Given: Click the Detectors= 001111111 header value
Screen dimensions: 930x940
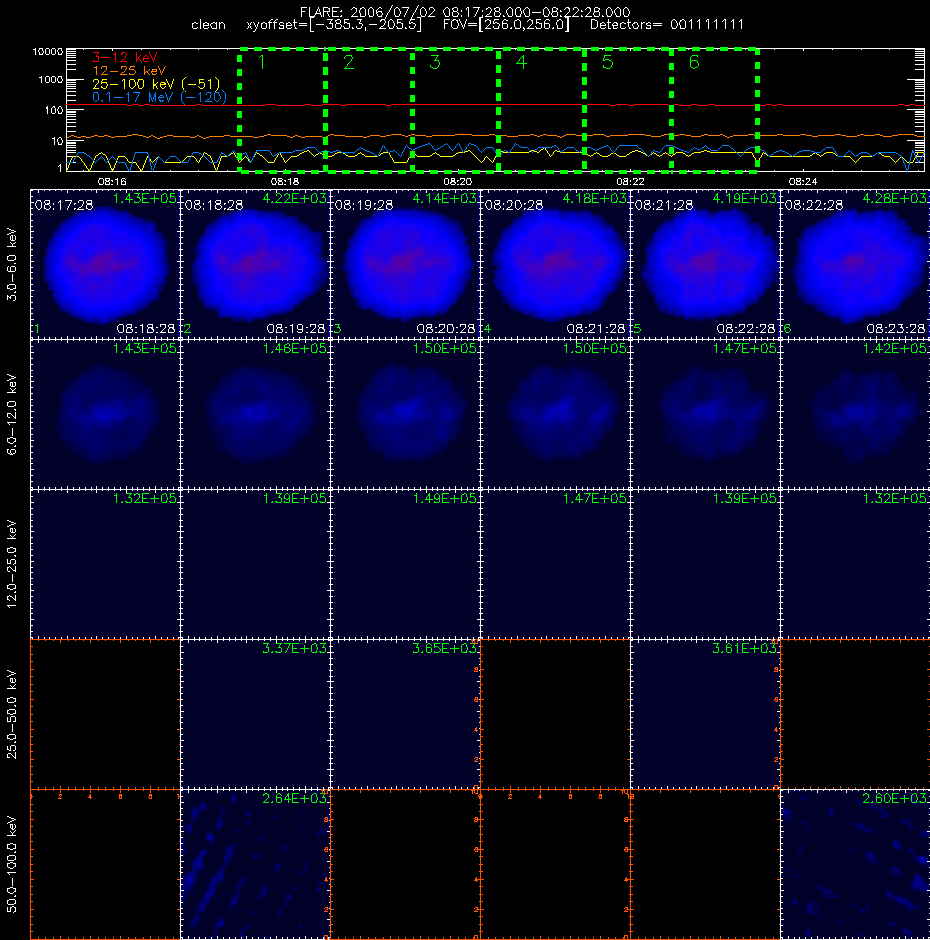Looking at the screenshot, I should coord(667,25).
